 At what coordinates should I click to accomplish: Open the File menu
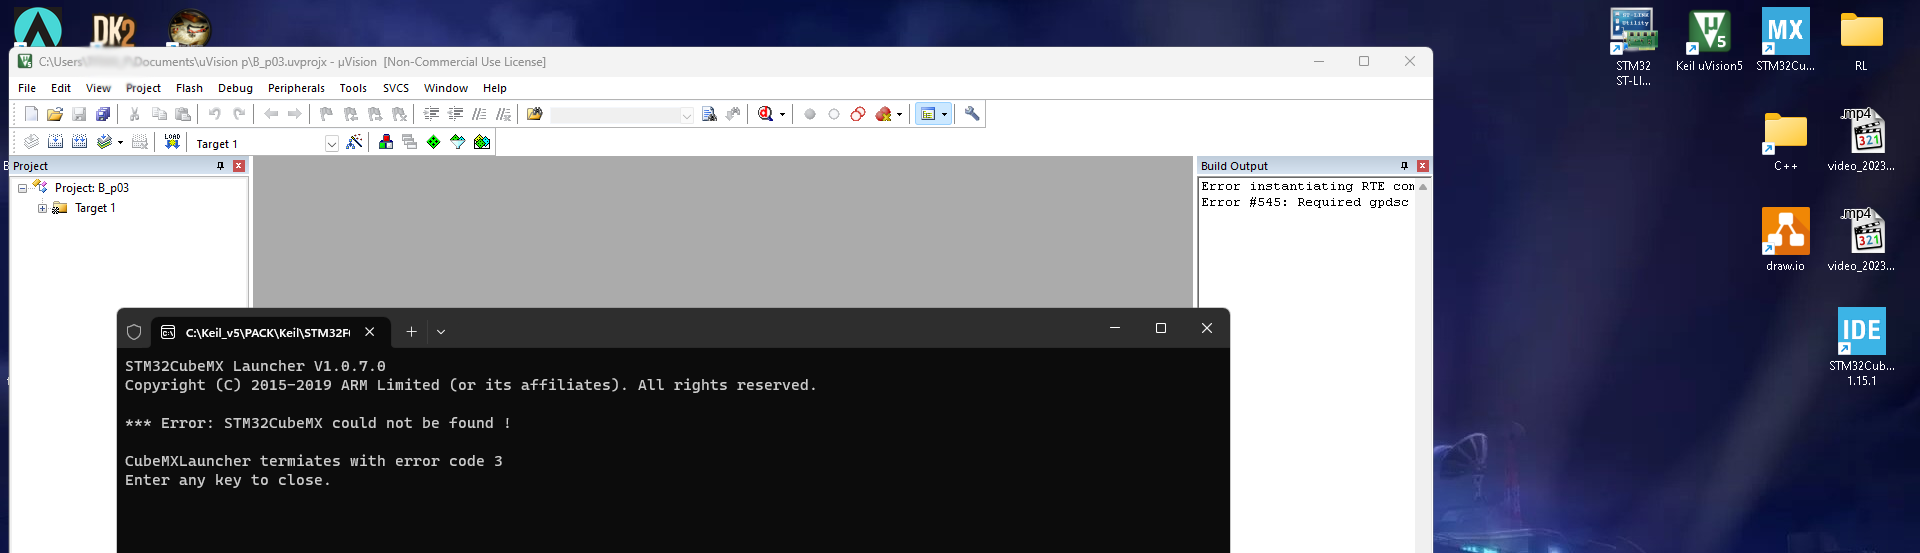pos(27,88)
